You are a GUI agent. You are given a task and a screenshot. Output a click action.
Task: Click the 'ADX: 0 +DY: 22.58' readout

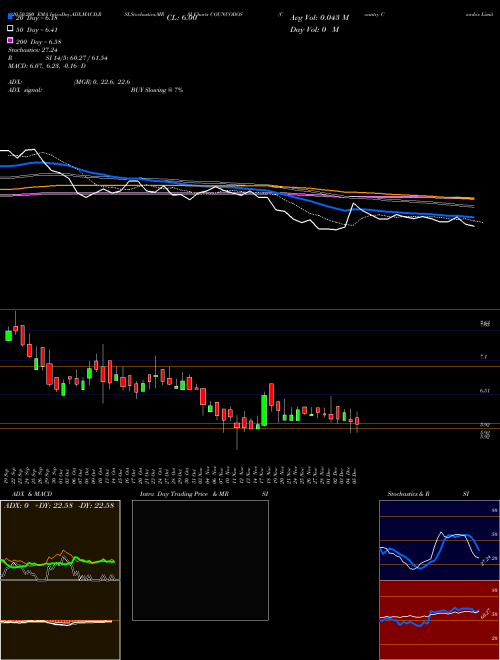38,506
